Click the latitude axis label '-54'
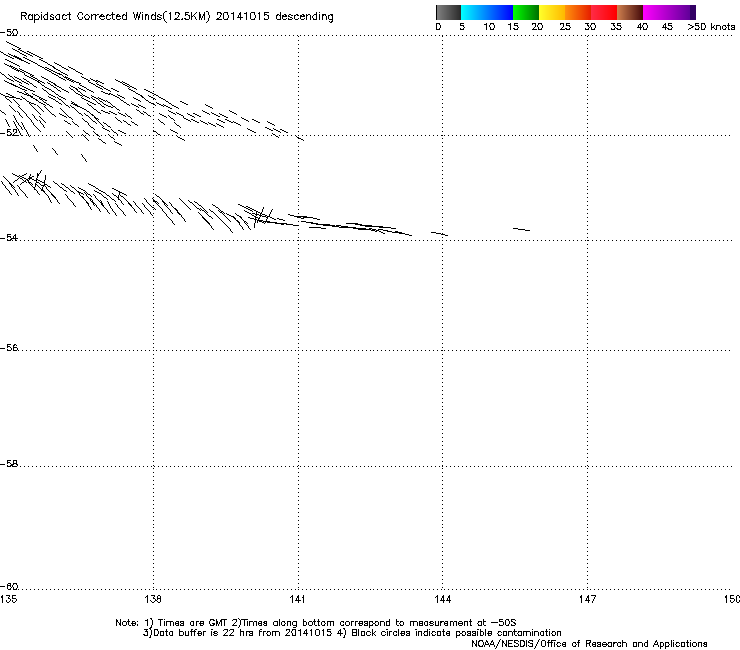This screenshot has width=740, height=650. pyautogui.click(x=9, y=238)
